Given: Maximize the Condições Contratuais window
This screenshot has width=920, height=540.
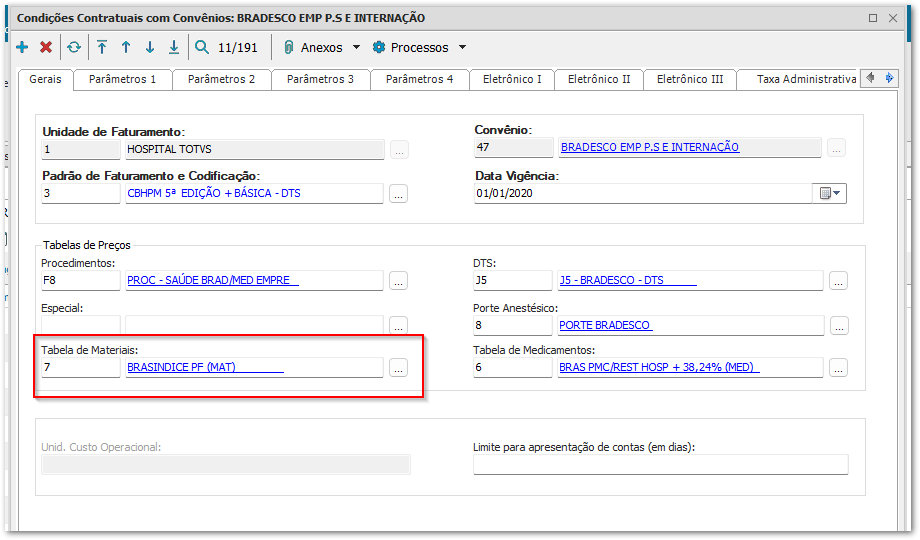Looking at the screenshot, I should (x=873, y=18).
